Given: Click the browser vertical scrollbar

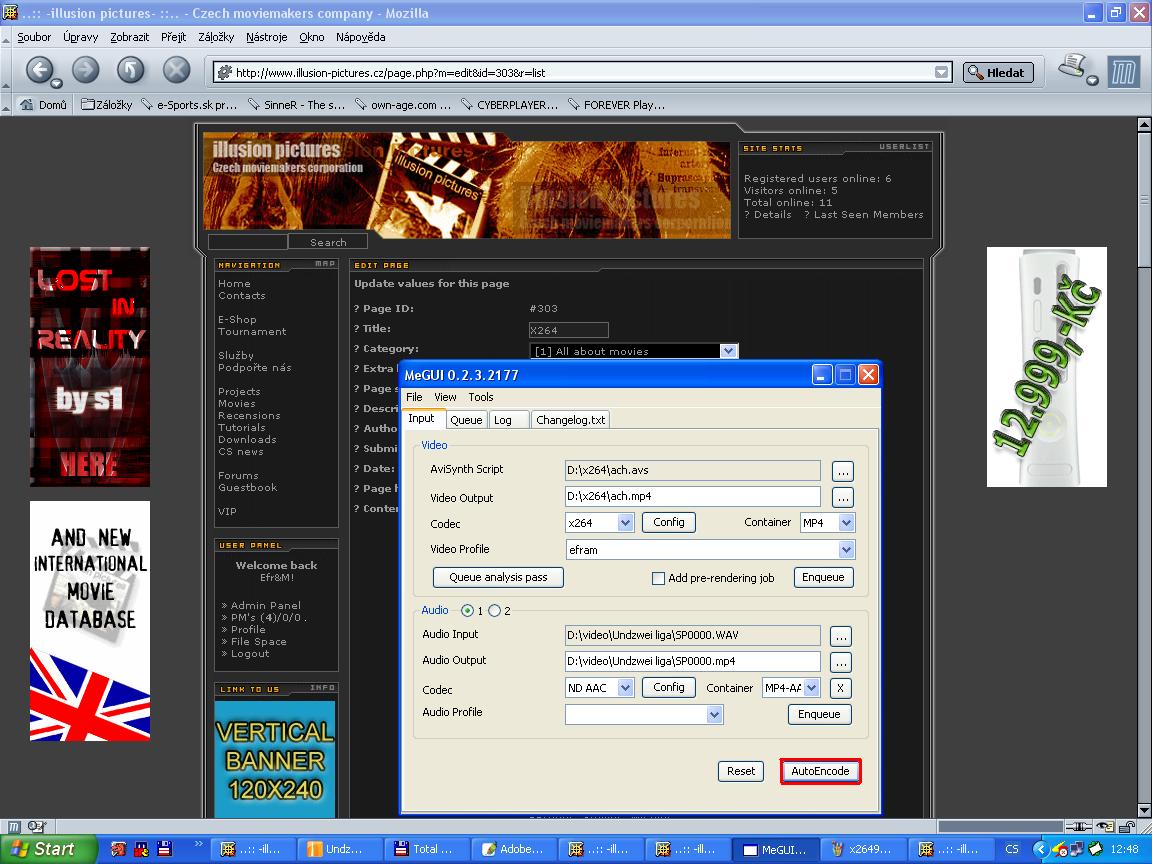Looking at the screenshot, I should coord(1144,466).
